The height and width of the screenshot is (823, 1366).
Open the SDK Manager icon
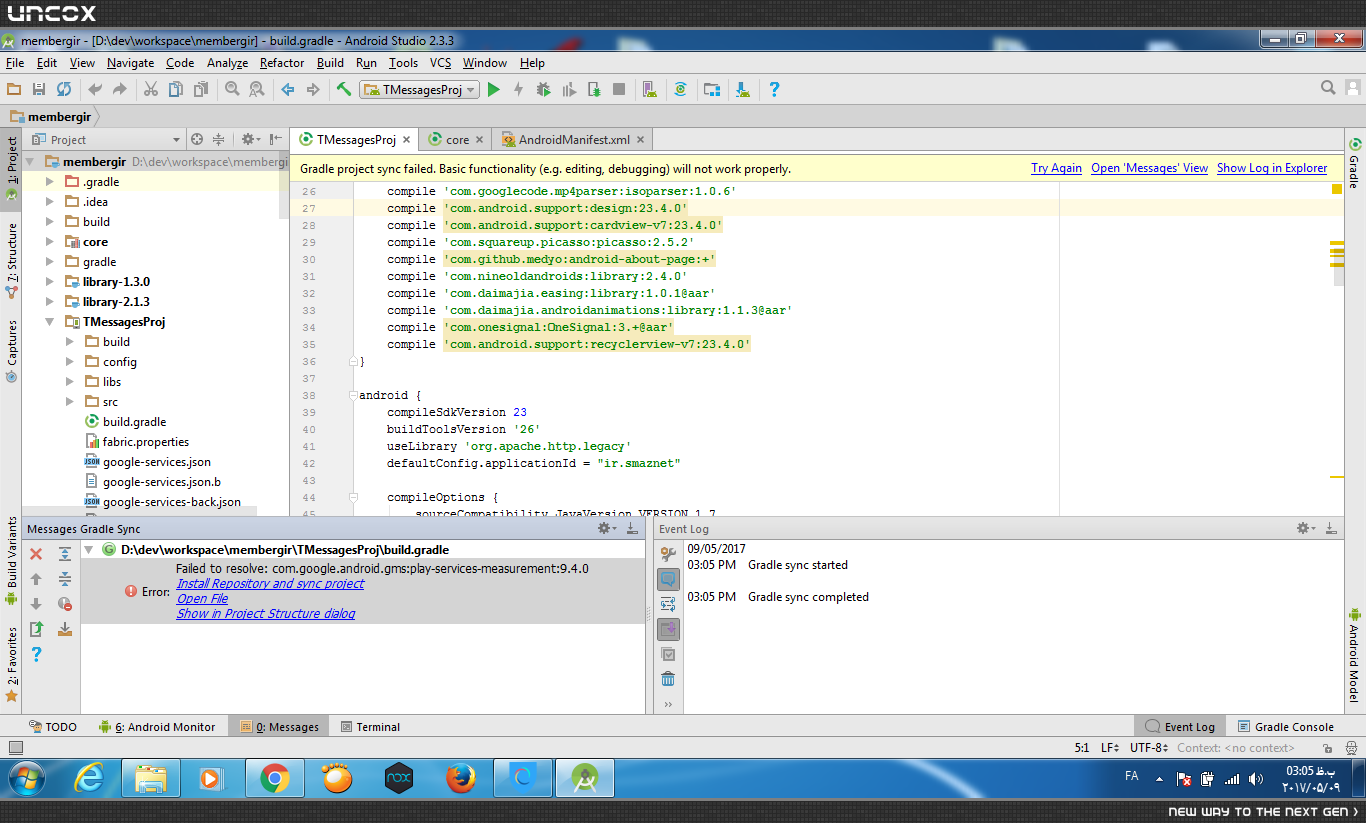743,89
